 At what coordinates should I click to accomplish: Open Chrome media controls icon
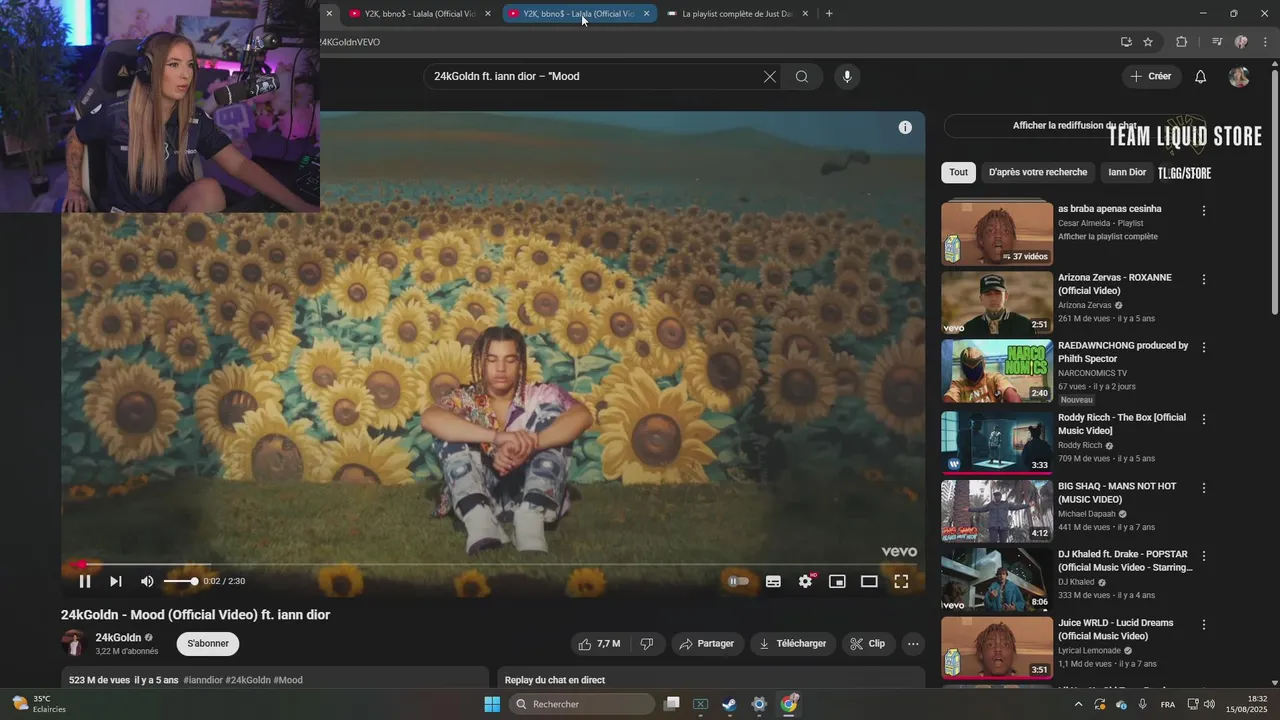click(x=1217, y=42)
